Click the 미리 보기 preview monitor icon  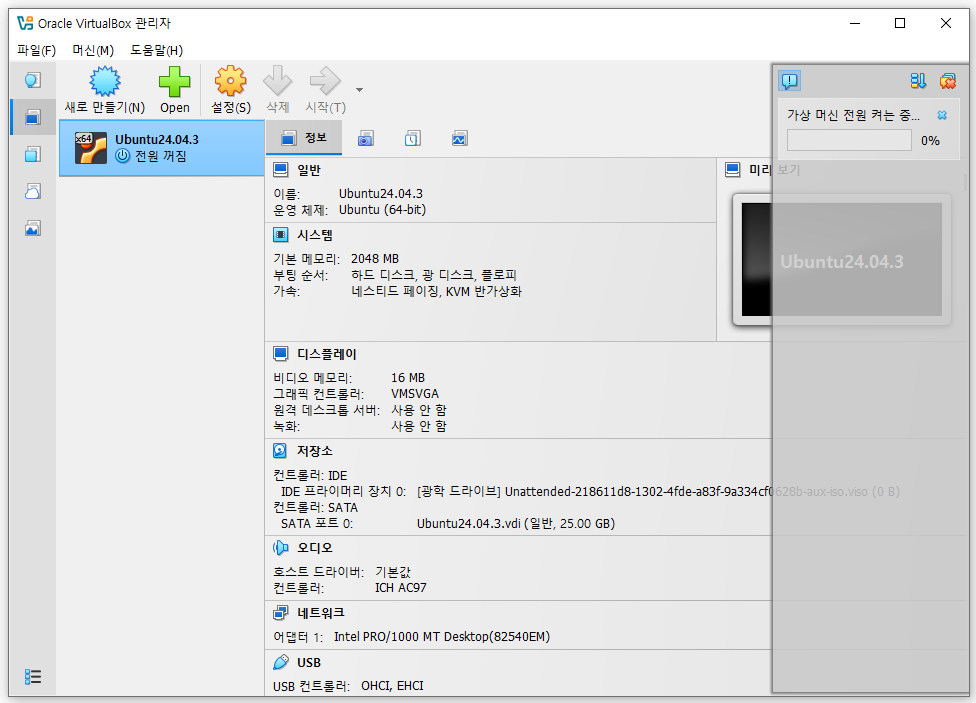click(x=733, y=170)
